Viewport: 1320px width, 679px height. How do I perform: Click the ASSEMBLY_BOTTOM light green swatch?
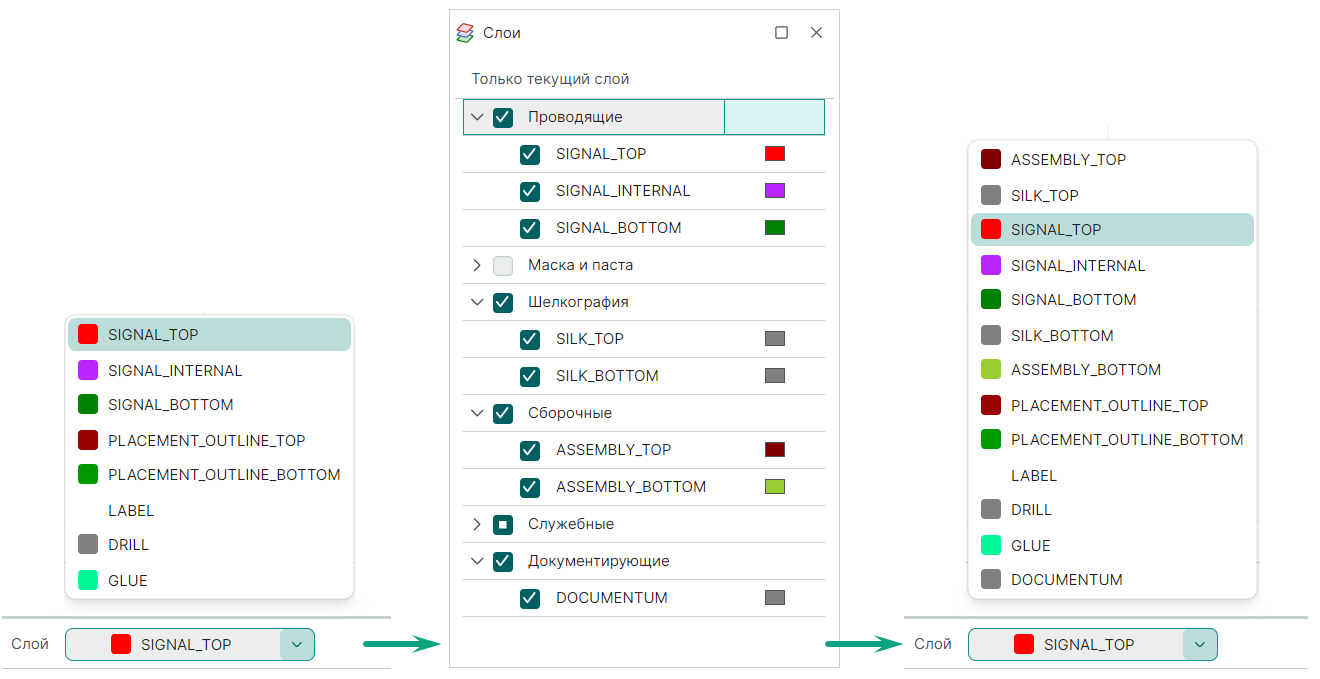[x=775, y=487]
